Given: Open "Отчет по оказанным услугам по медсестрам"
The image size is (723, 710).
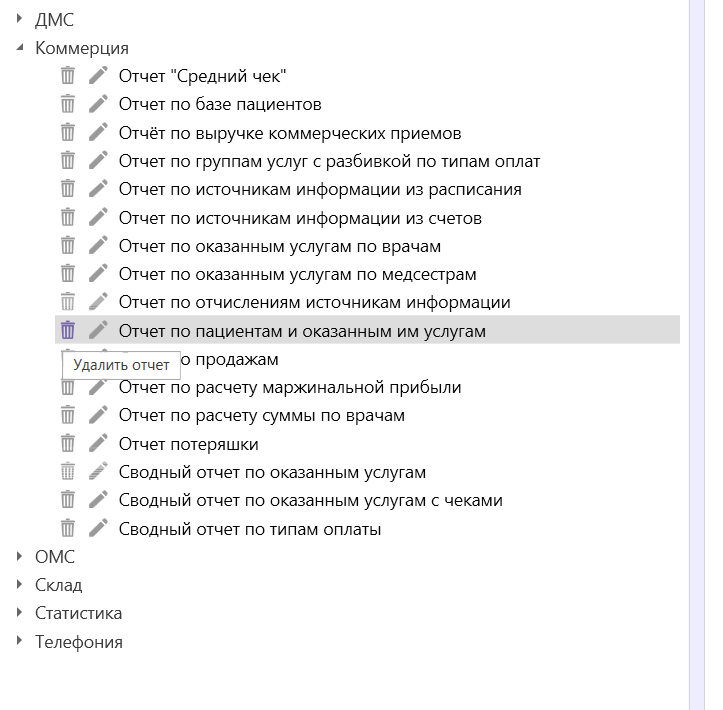Looking at the screenshot, I should pyautogui.click(x=297, y=274).
